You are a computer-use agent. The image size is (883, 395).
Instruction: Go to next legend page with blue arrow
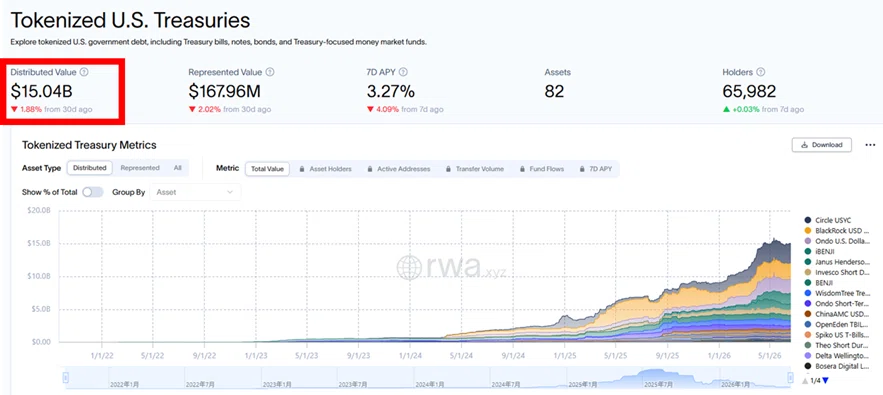(x=826, y=380)
